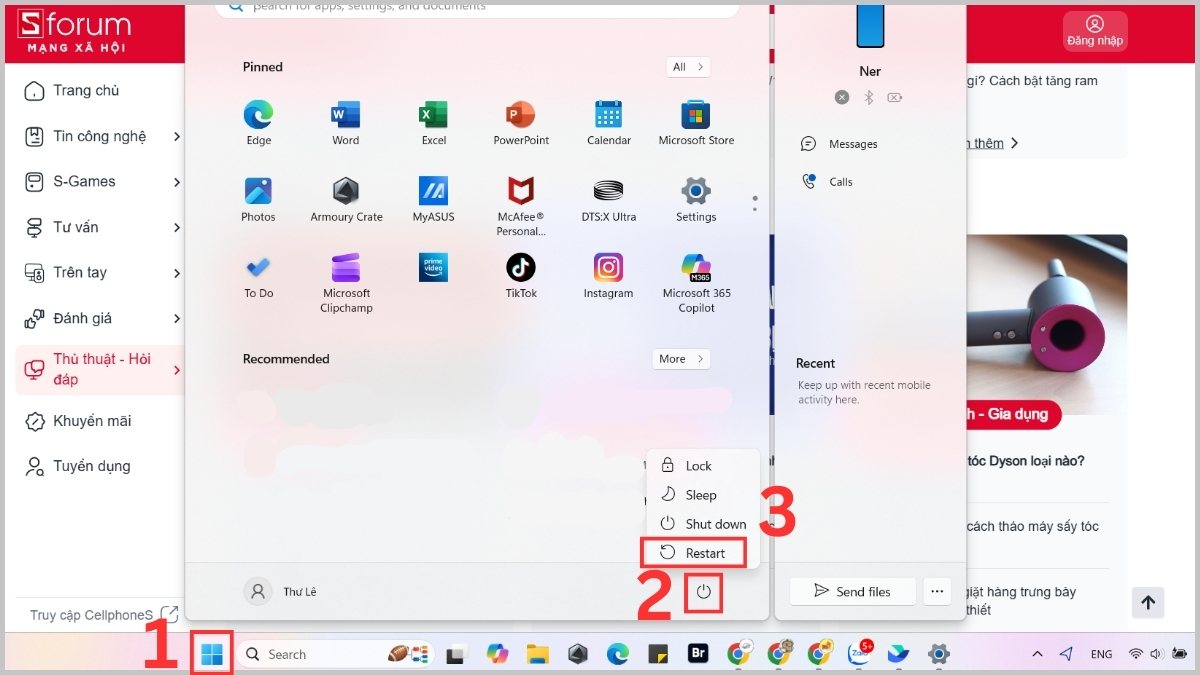Show hidden tray icons chevron
1200x675 pixels.
click(x=1037, y=654)
